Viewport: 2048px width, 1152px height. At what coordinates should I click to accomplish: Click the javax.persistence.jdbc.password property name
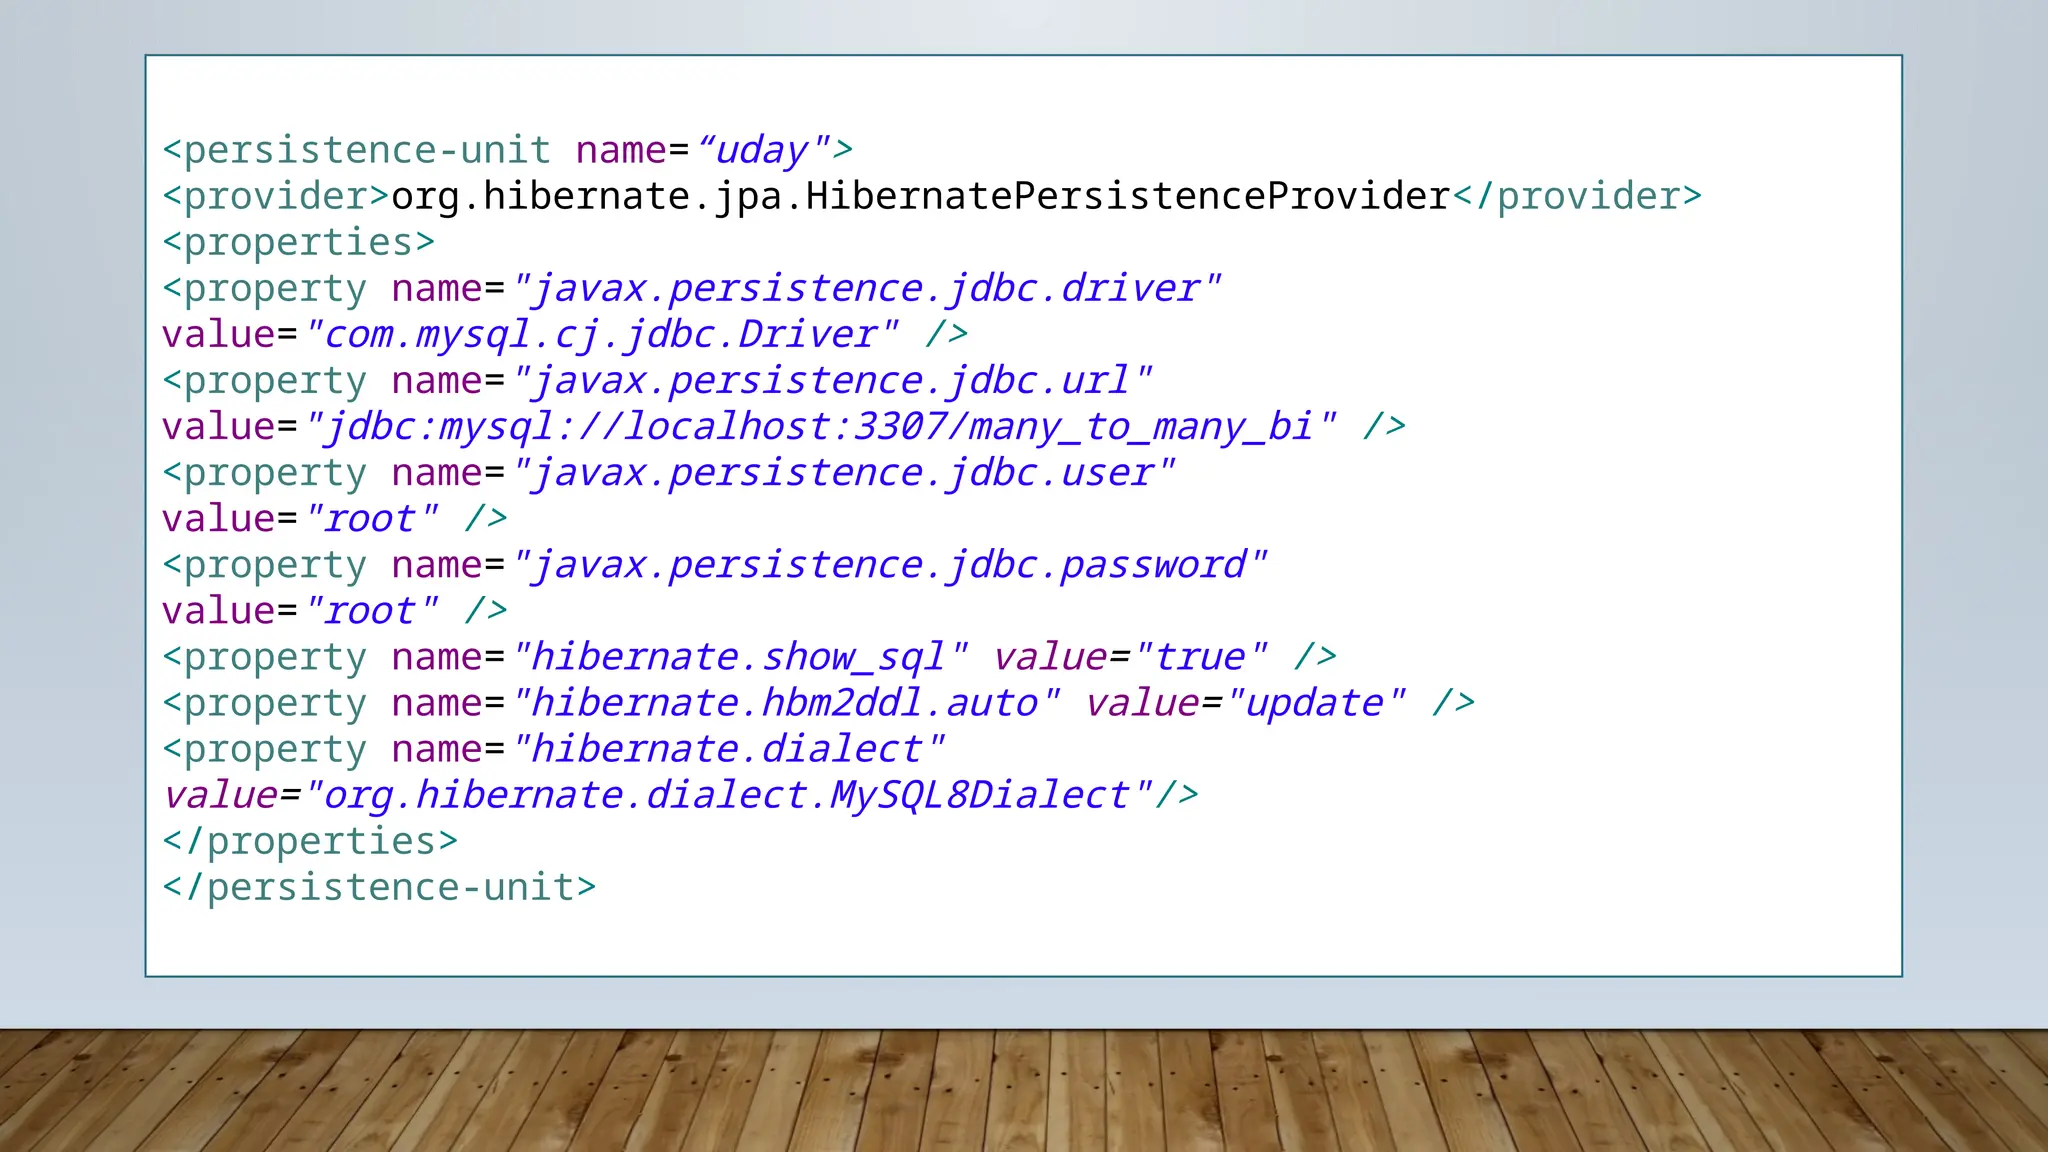(x=889, y=565)
